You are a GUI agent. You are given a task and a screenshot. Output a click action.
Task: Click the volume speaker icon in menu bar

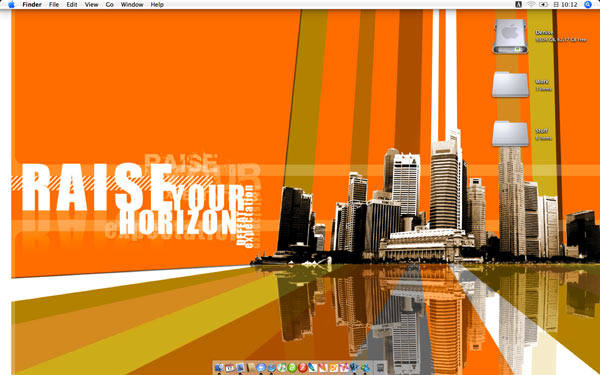543,5
